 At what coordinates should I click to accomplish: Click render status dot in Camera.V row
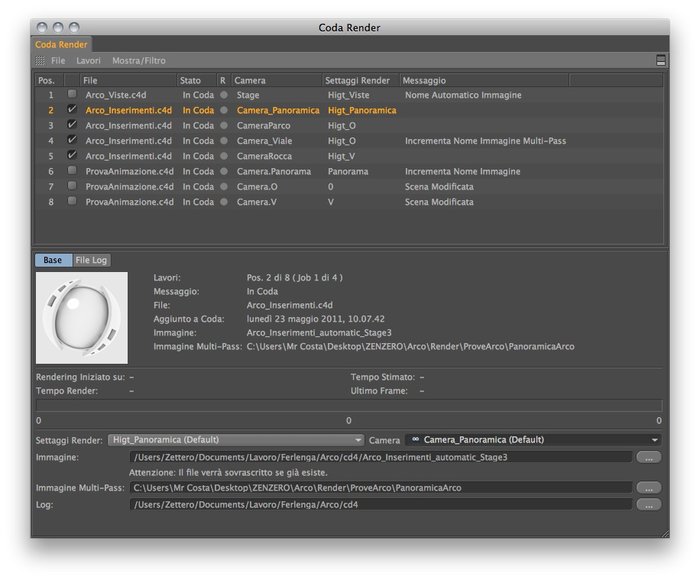(224, 202)
